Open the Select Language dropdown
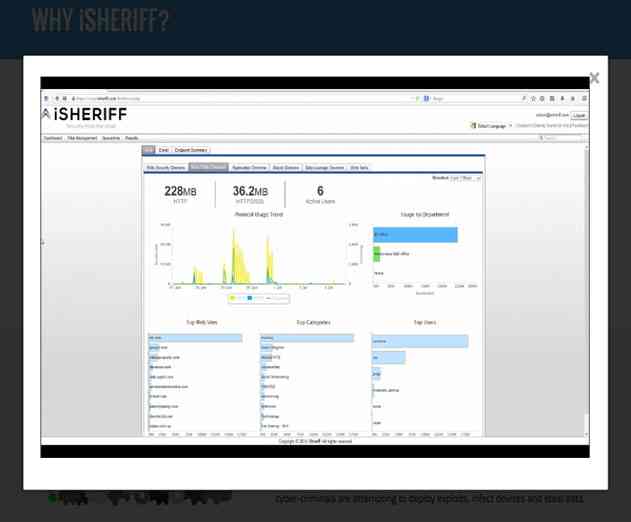 (x=491, y=126)
